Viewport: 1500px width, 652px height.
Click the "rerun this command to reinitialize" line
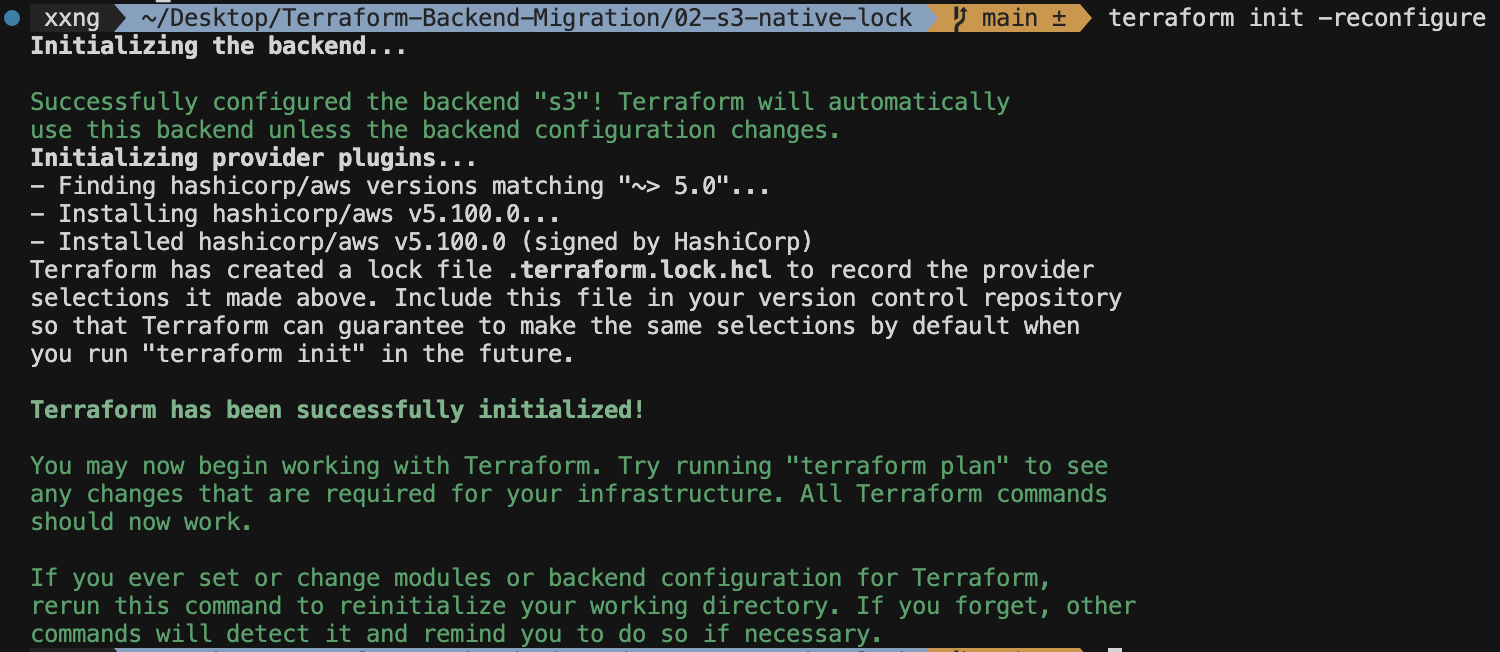click(x=582, y=606)
